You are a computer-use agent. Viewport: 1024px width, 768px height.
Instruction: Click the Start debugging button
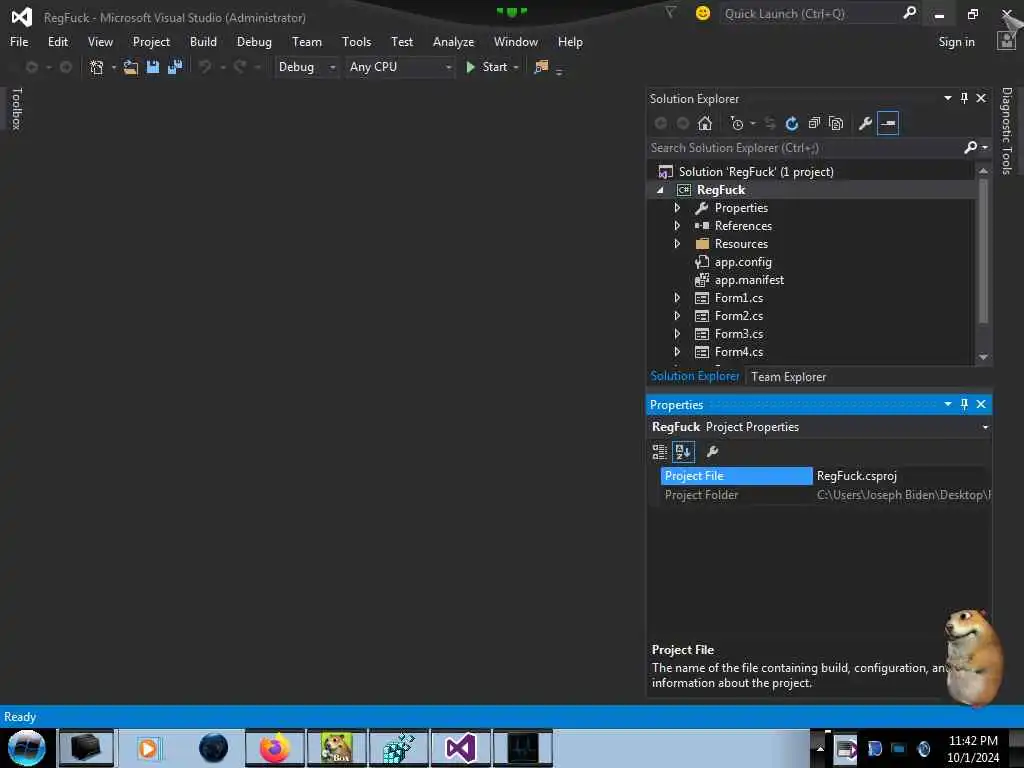point(487,67)
